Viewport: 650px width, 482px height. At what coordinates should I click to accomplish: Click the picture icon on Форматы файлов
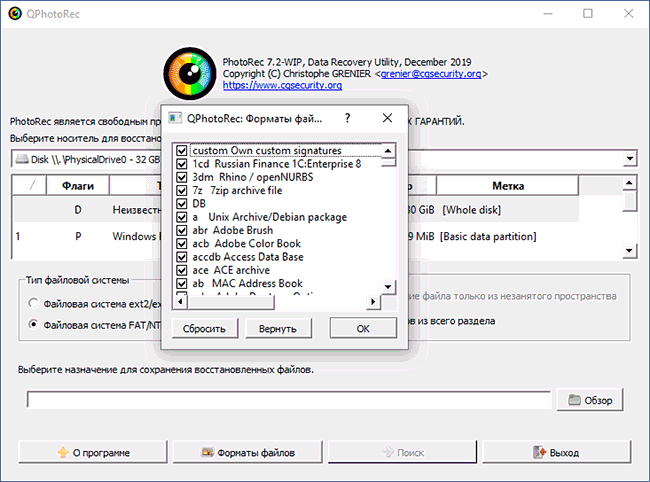[207, 452]
